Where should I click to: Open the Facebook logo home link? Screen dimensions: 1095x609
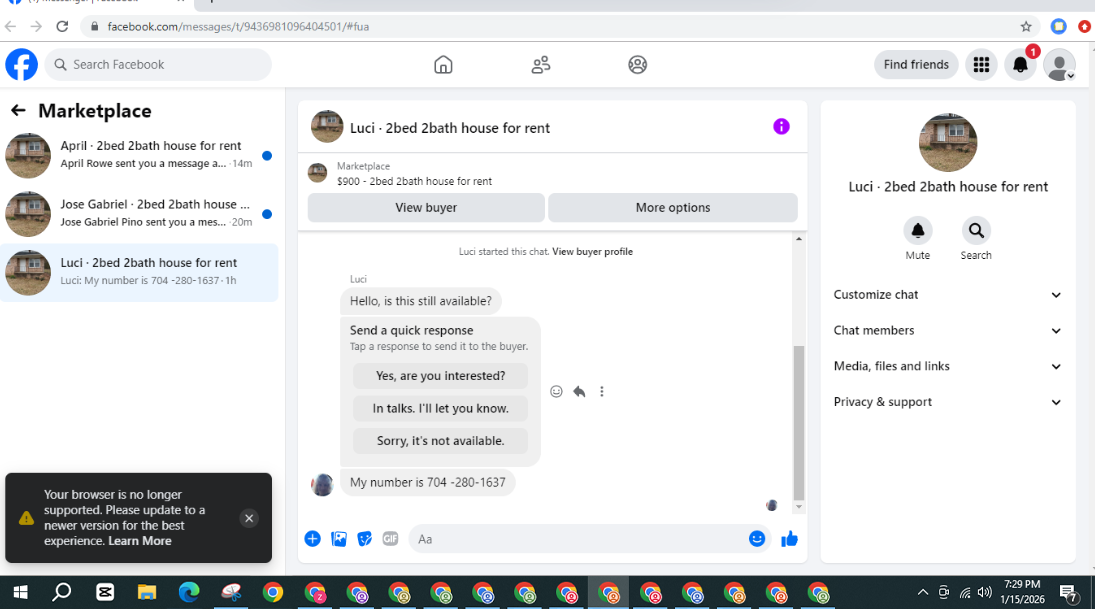point(22,65)
